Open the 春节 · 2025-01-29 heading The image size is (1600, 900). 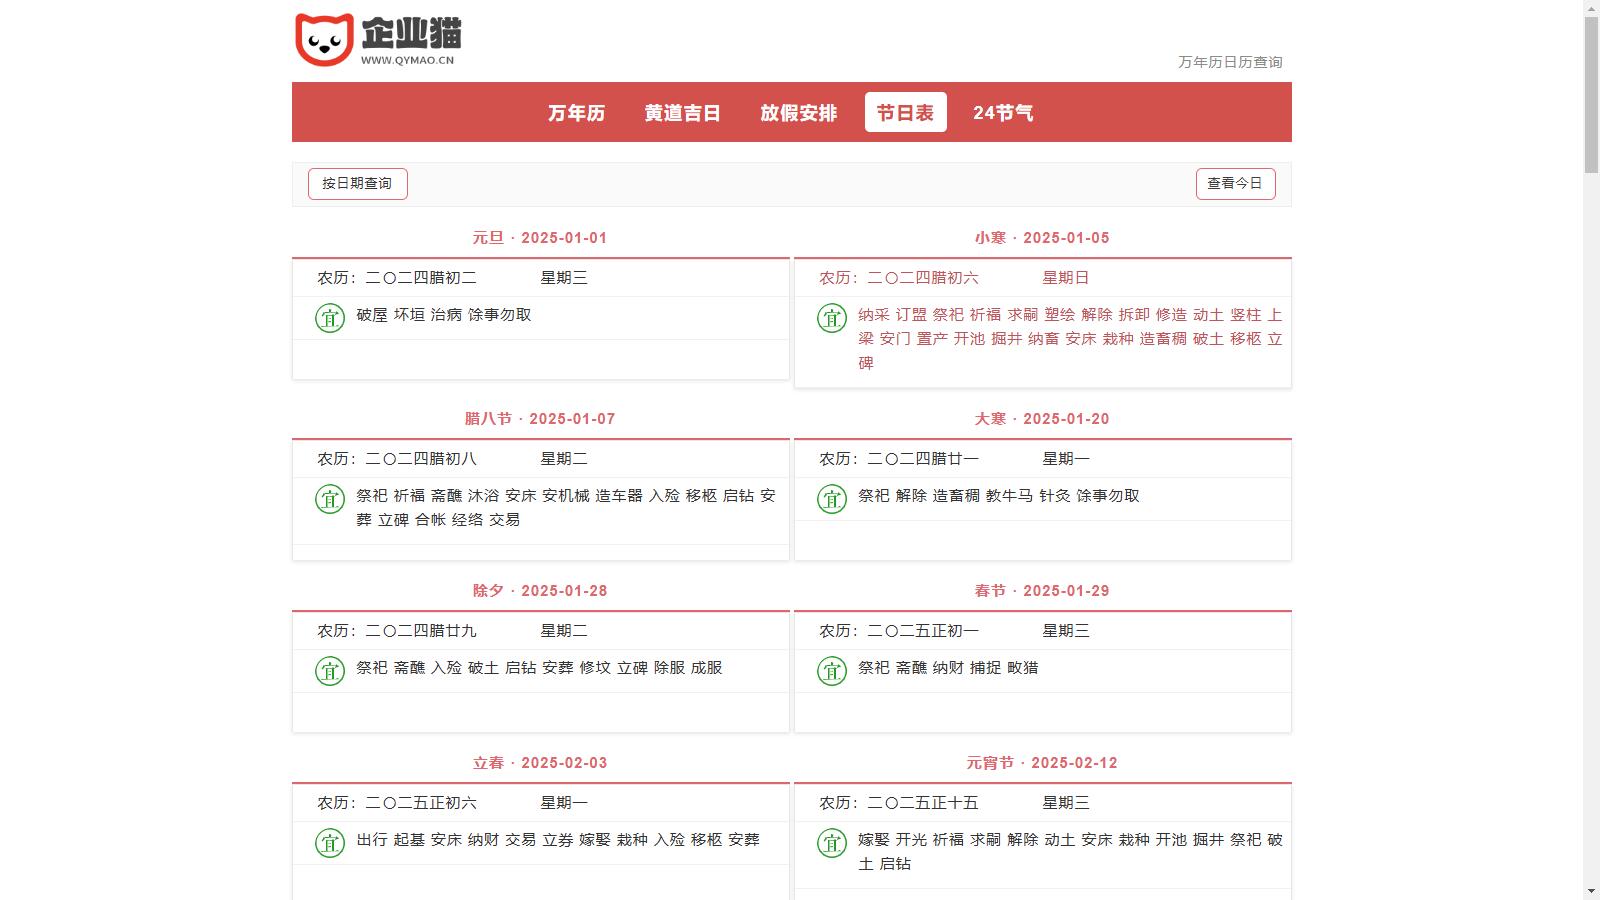point(1042,591)
